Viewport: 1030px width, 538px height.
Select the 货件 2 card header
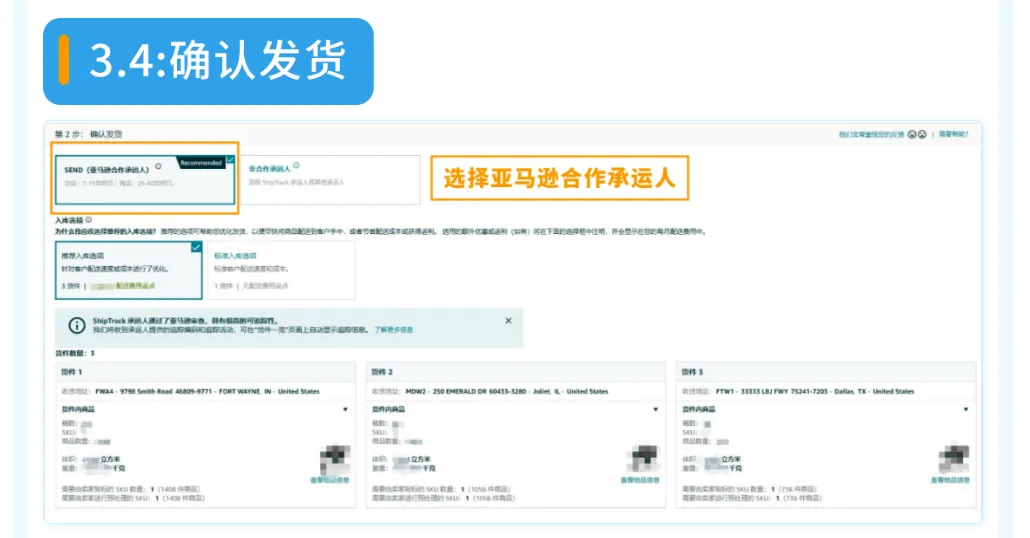coord(515,372)
